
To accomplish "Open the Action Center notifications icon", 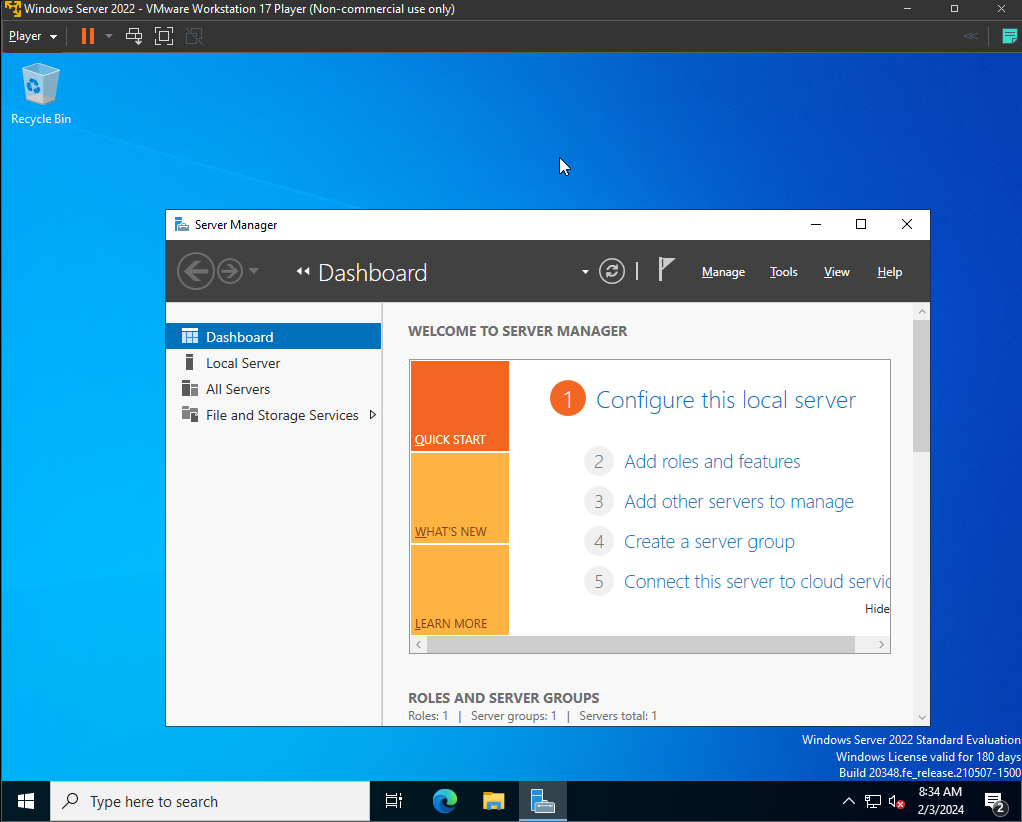I will point(995,802).
